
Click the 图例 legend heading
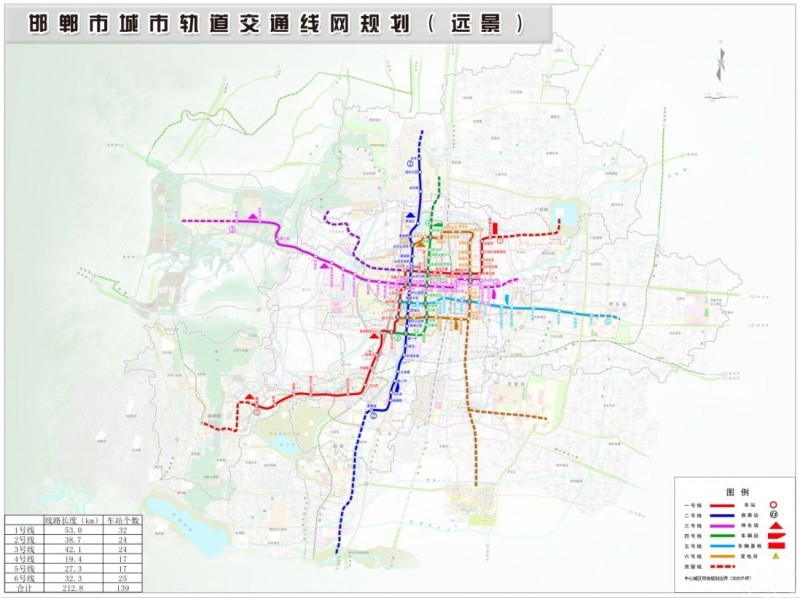point(737,494)
